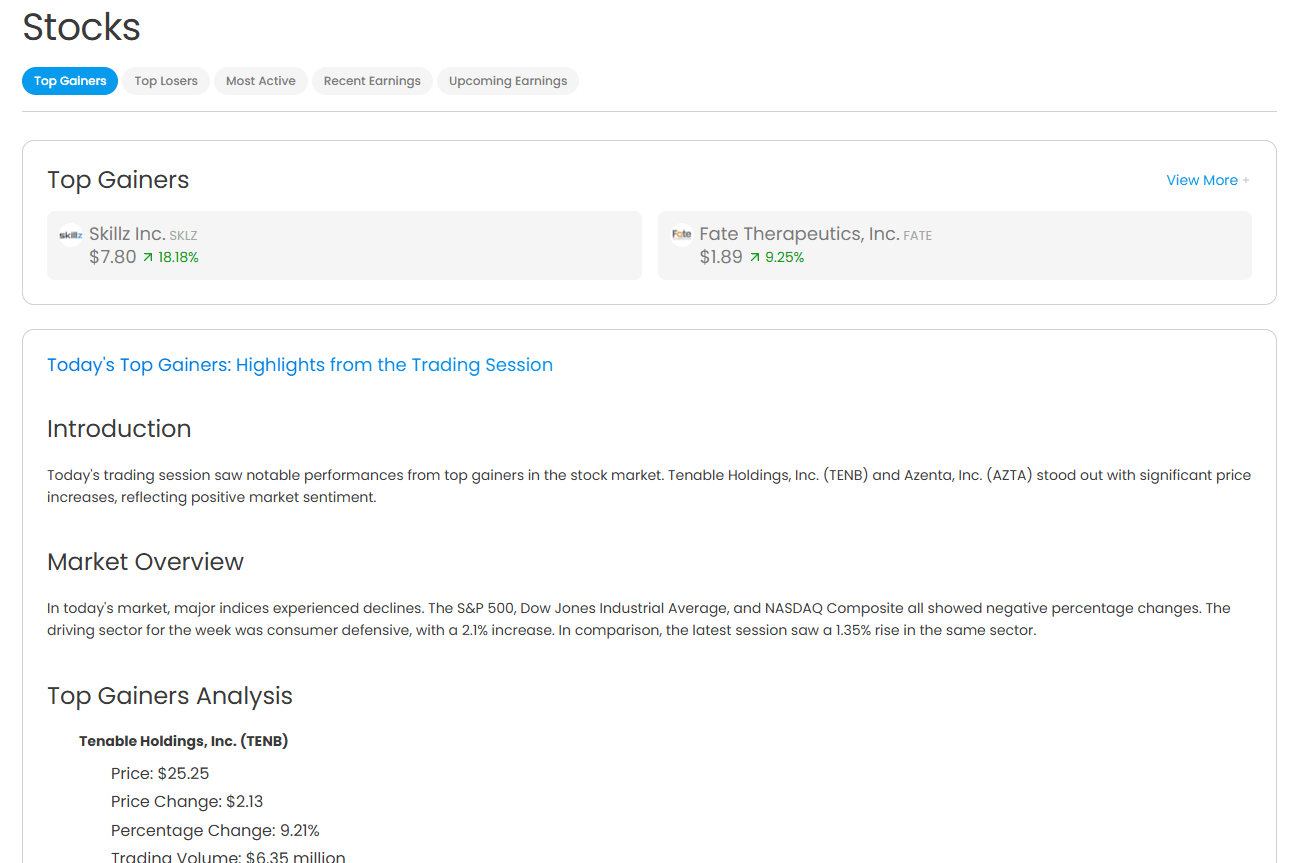
Task: Click Tenable Holdings, Inc. (TENB) subheading
Action: coord(184,741)
